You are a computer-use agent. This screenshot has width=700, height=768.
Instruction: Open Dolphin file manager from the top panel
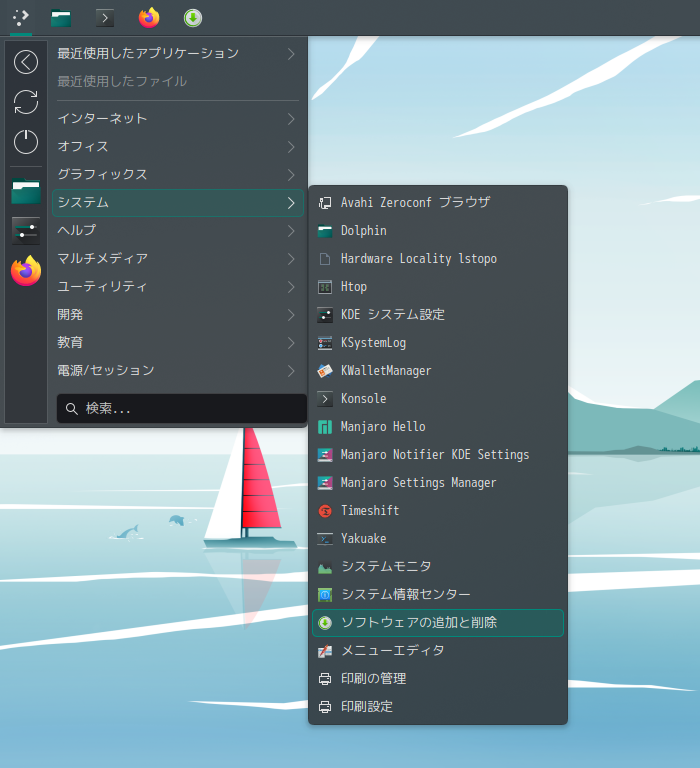tap(61, 18)
